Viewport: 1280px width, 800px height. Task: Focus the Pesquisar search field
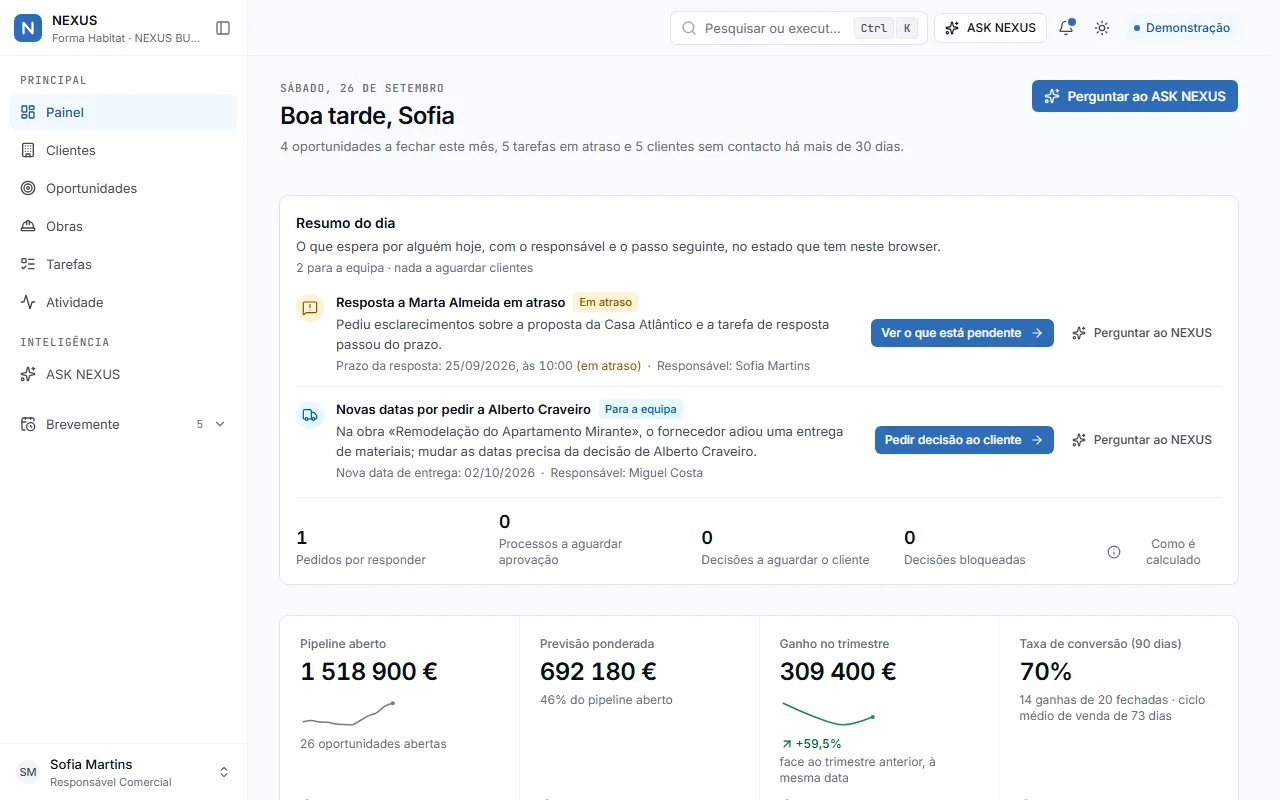coord(798,28)
